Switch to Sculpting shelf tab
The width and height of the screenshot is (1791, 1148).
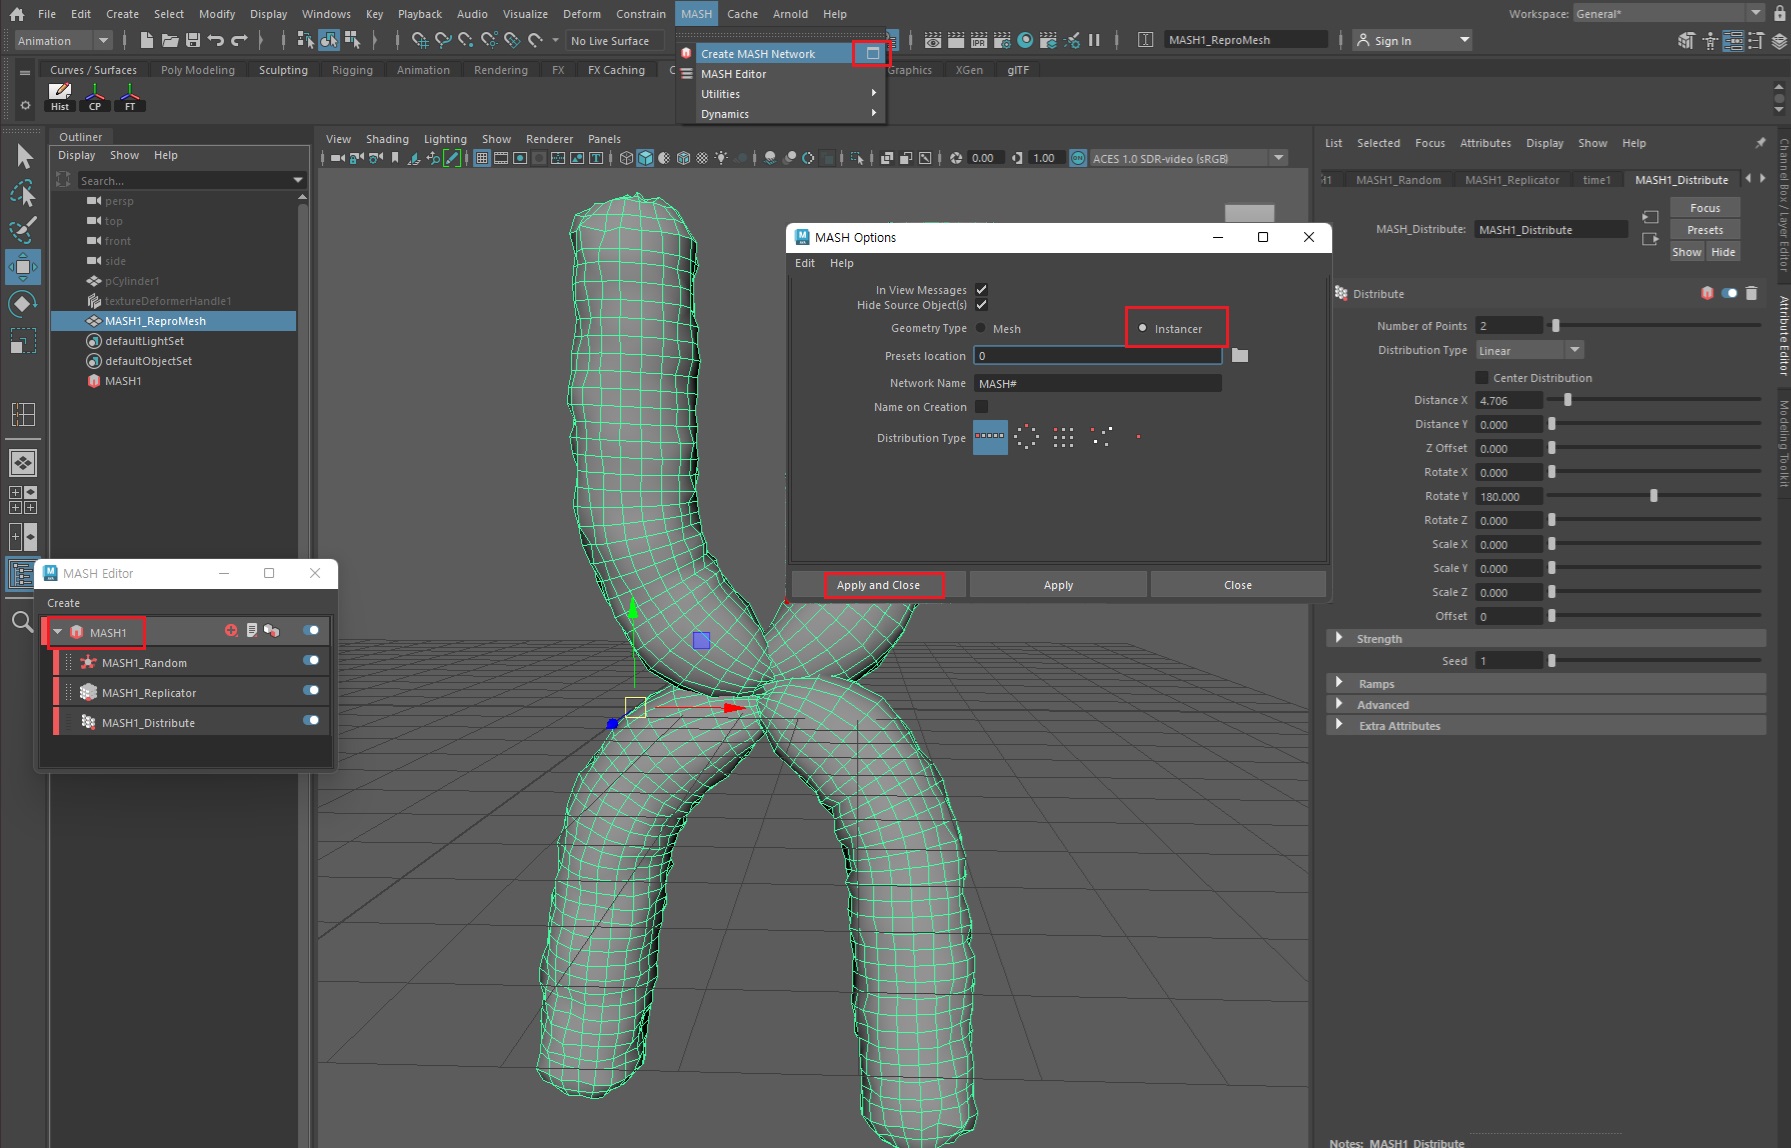point(283,70)
